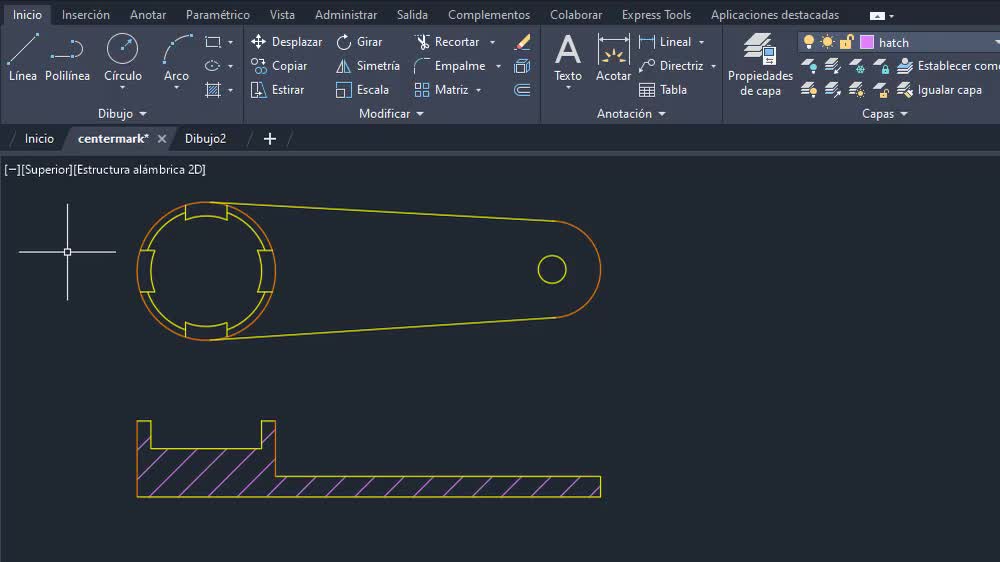Add a new drawing tab
This screenshot has width=1000, height=562.
pyautogui.click(x=270, y=138)
